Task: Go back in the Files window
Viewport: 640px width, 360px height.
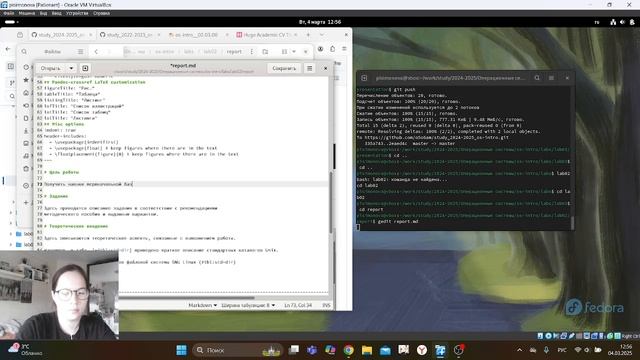Action: [x=96, y=52]
